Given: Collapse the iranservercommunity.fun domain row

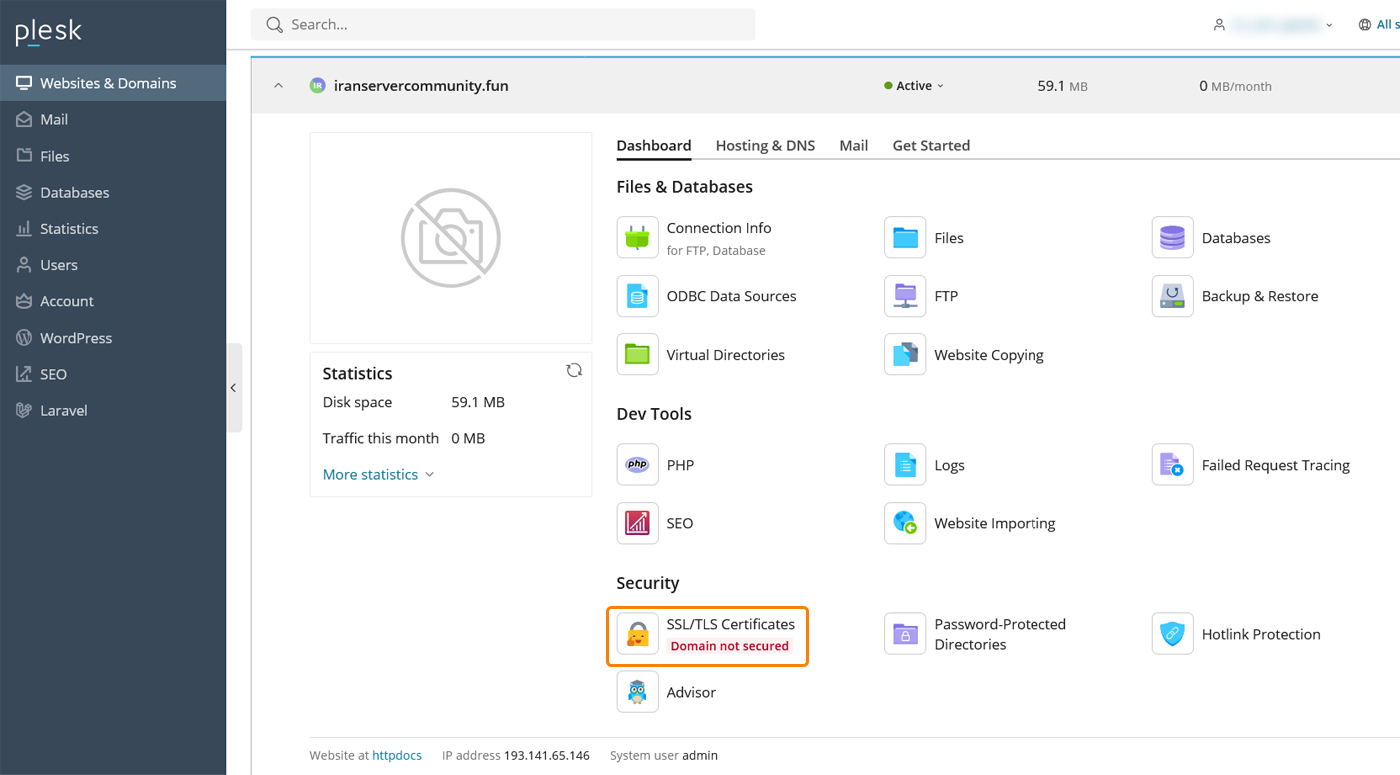Looking at the screenshot, I should pos(278,86).
